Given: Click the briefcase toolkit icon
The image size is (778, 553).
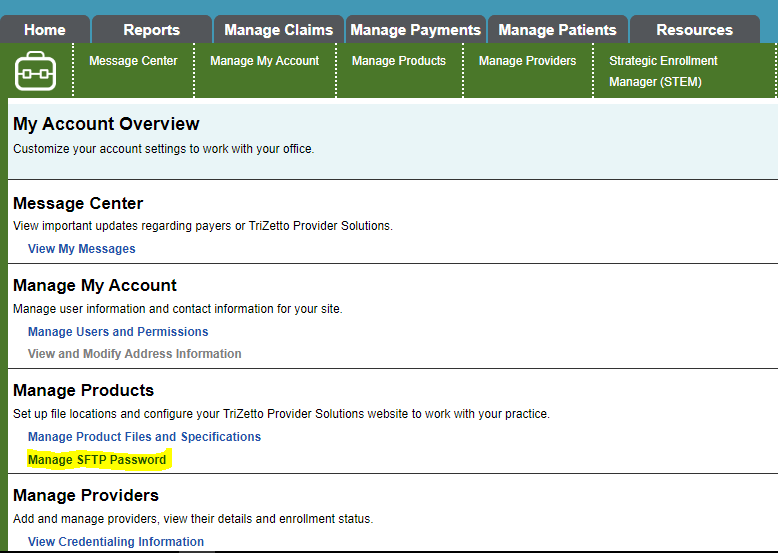Looking at the screenshot, I should (x=35, y=71).
